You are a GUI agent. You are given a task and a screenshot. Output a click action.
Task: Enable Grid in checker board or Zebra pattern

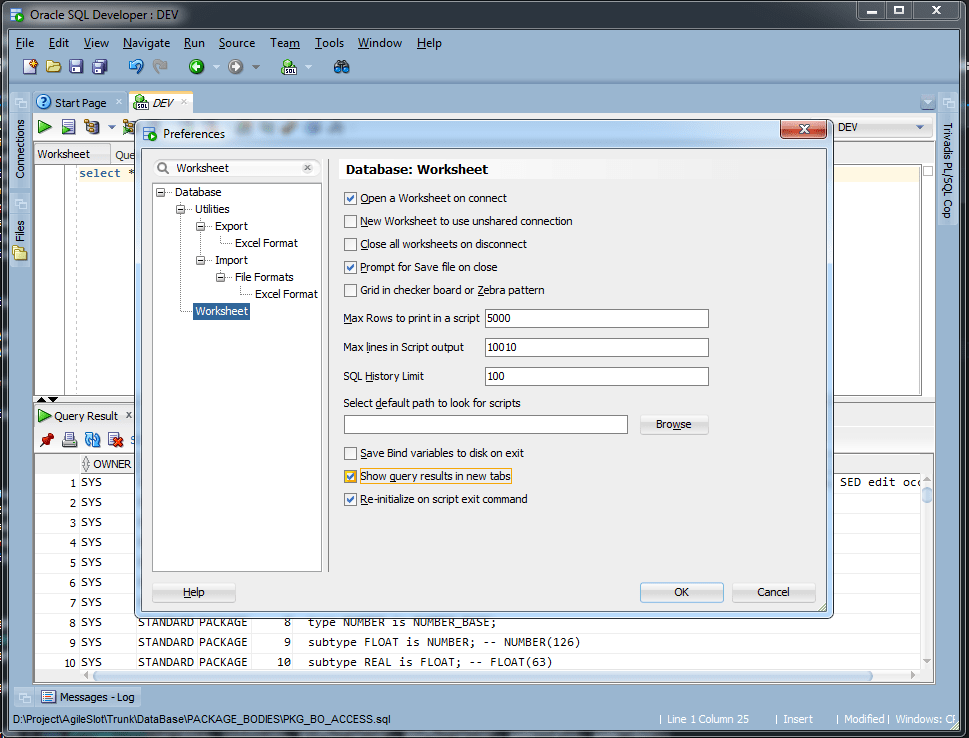coord(351,290)
